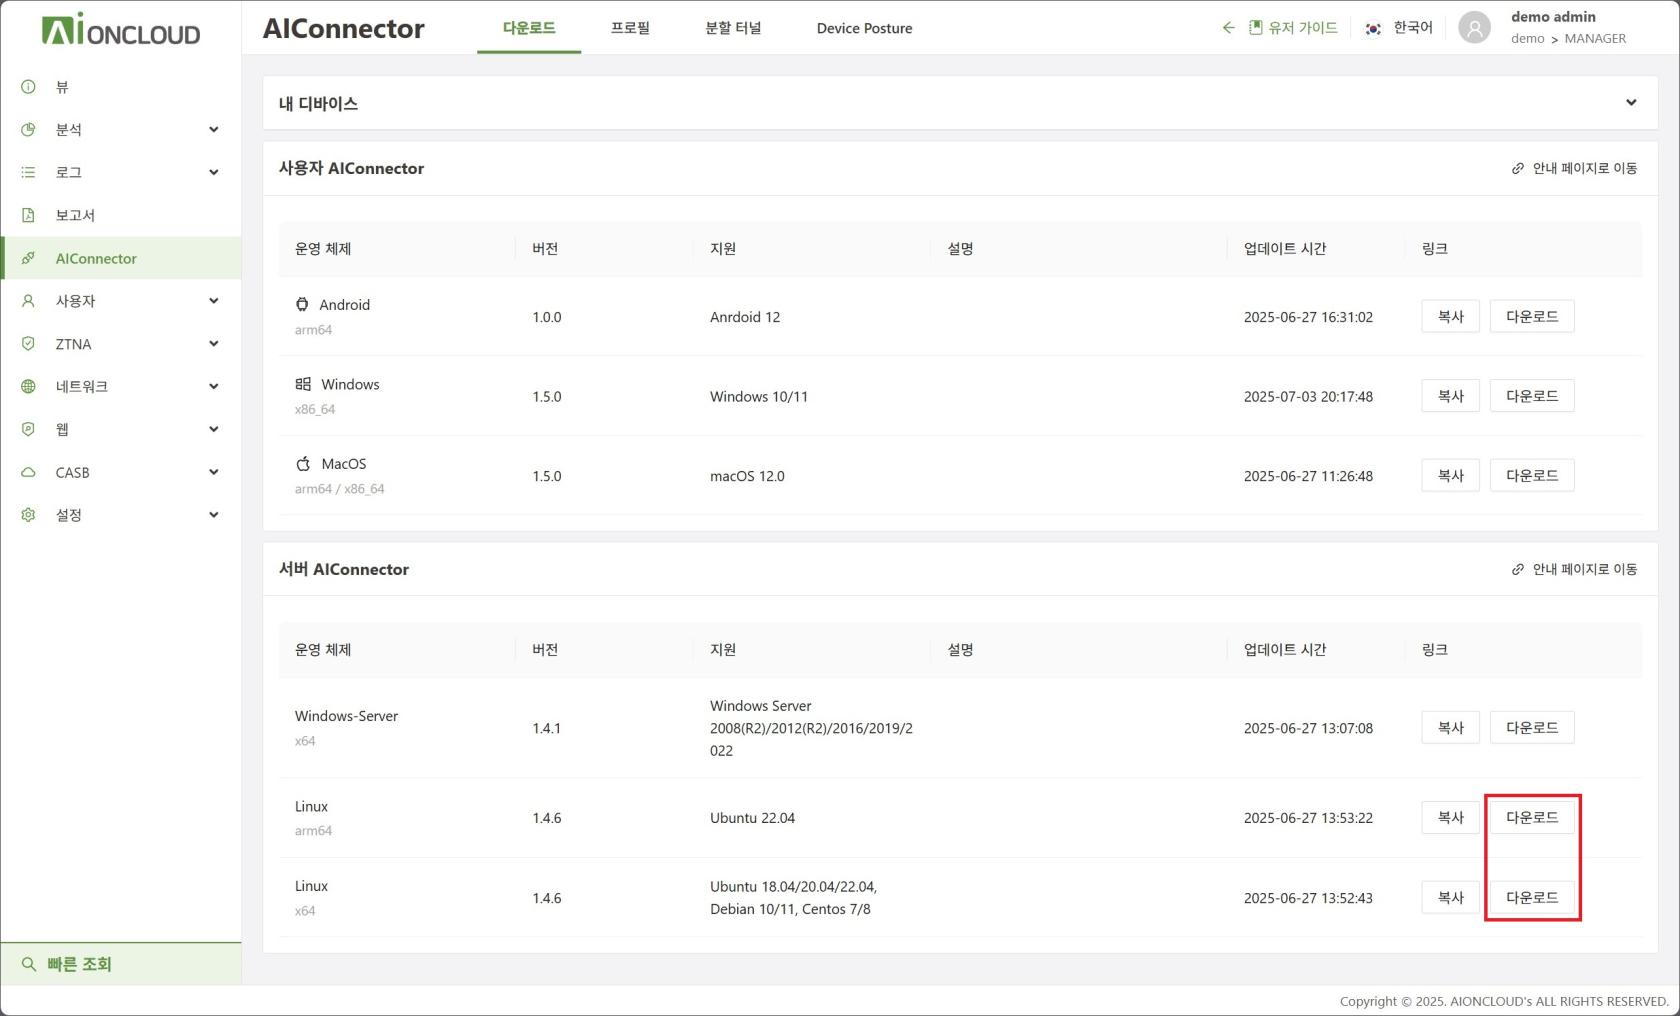The image size is (1680, 1016).
Task: Click the AIONCLOUD logo
Action: (120, 30)
